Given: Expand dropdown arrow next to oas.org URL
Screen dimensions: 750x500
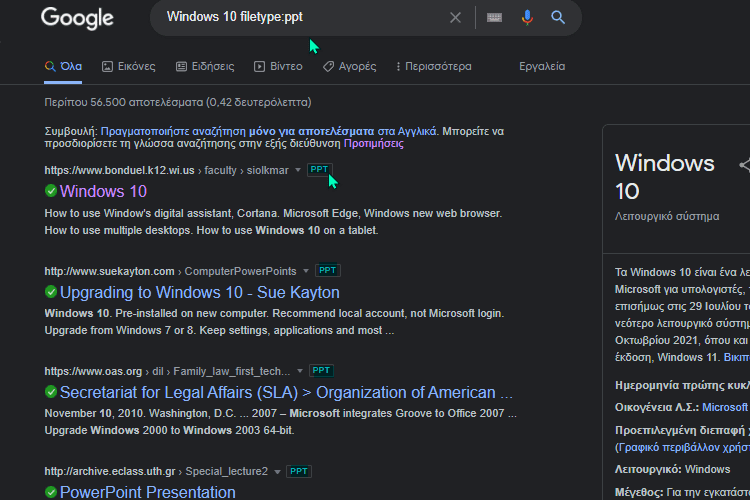Looking at the screenshot, I should click(x=300, y=371).
